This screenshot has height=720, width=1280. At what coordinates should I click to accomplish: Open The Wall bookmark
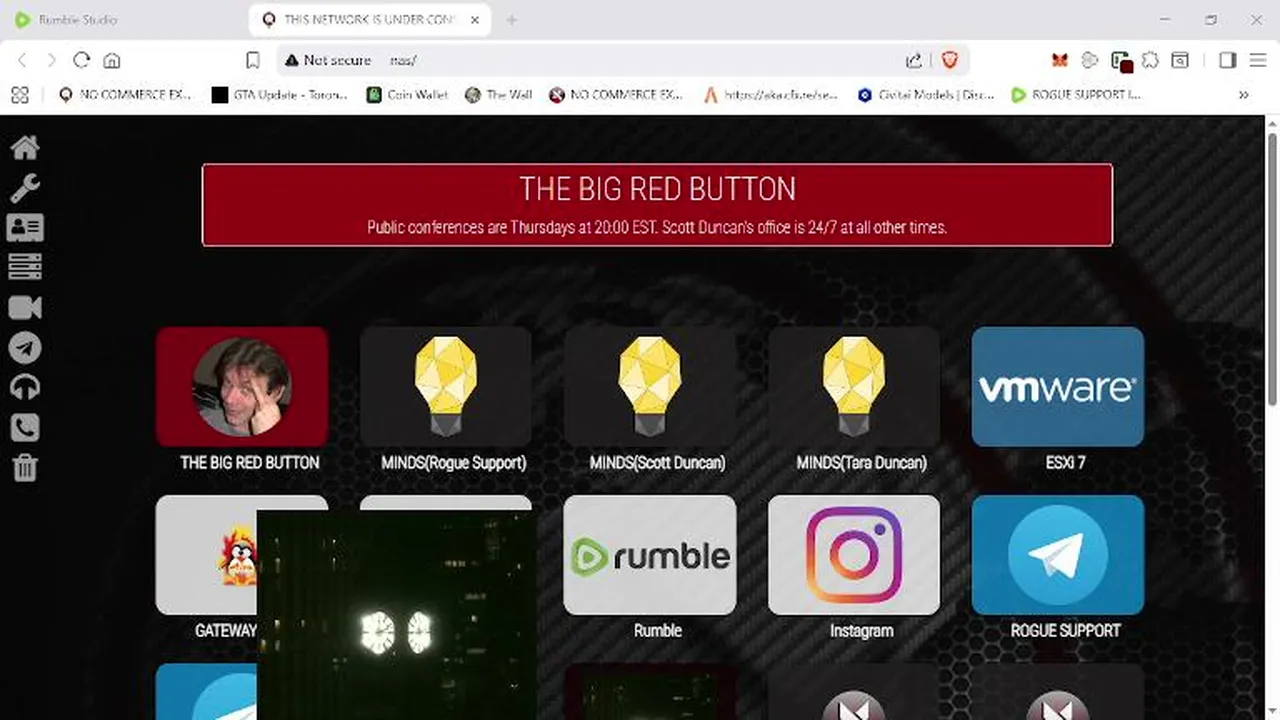498,95
